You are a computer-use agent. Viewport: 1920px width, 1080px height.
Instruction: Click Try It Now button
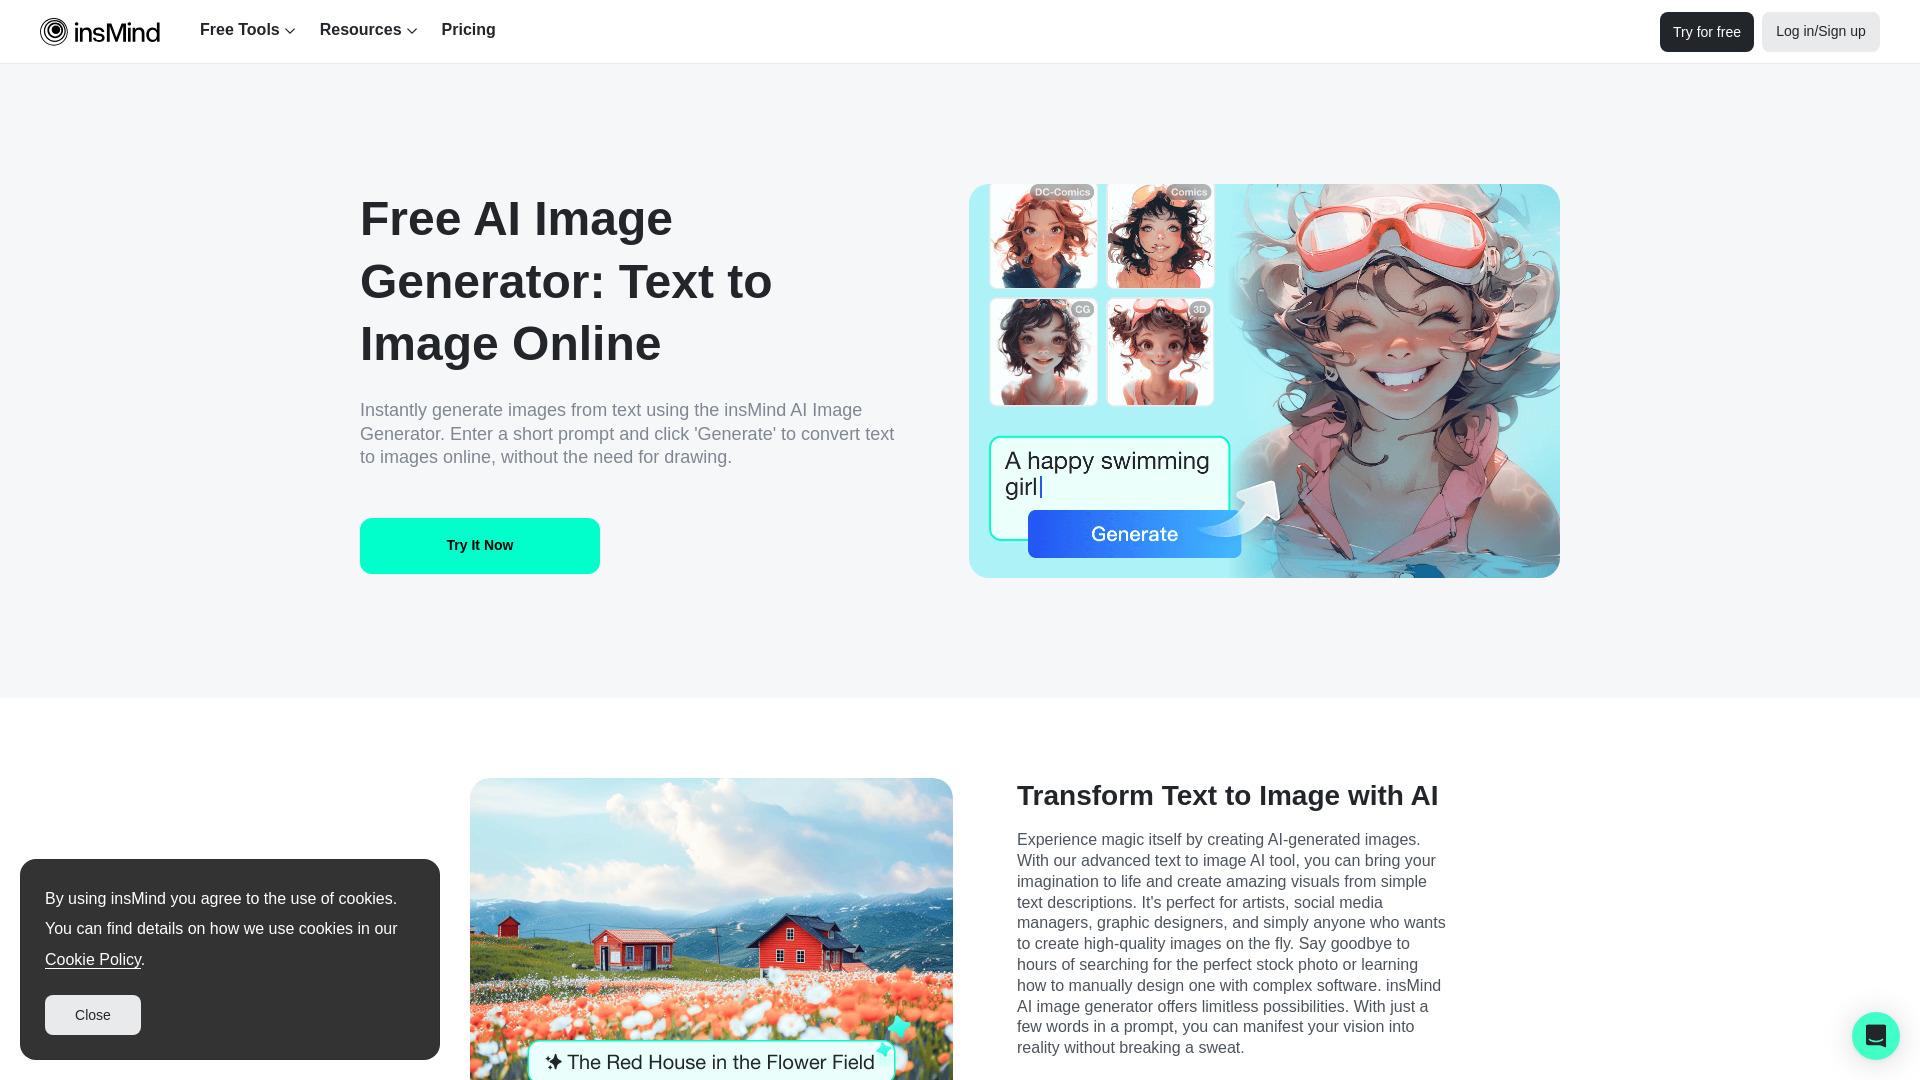[x=480, y=545]
